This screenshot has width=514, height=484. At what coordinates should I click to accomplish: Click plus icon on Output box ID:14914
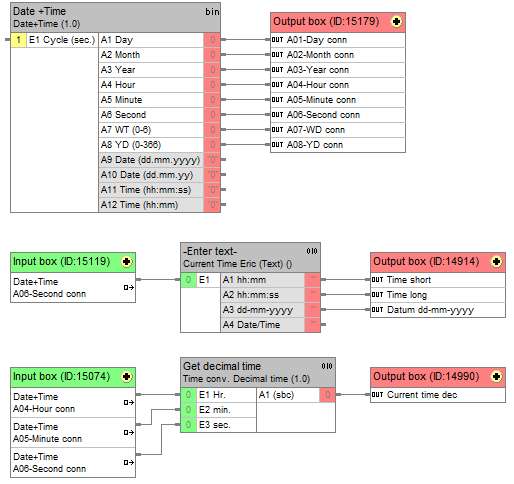(x=496, y=262)
